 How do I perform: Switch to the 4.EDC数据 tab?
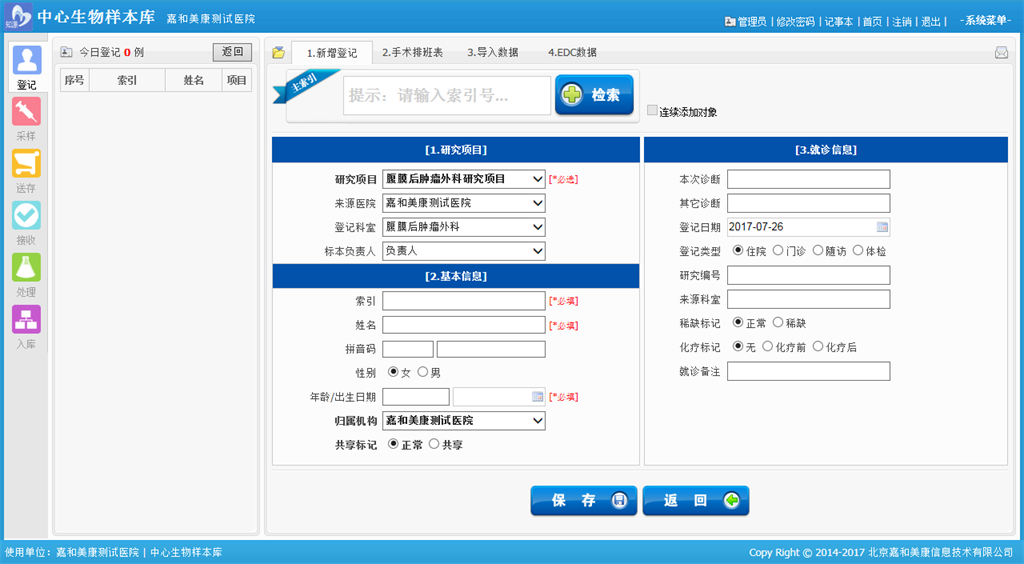[572, 52]
